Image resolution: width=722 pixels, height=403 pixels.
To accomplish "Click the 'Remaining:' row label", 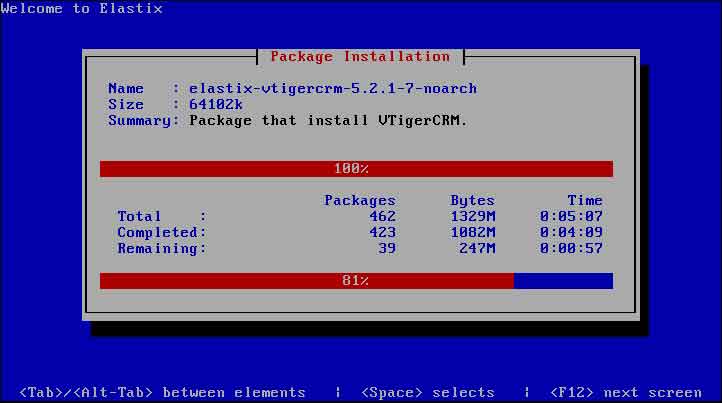I will point(162,248).
